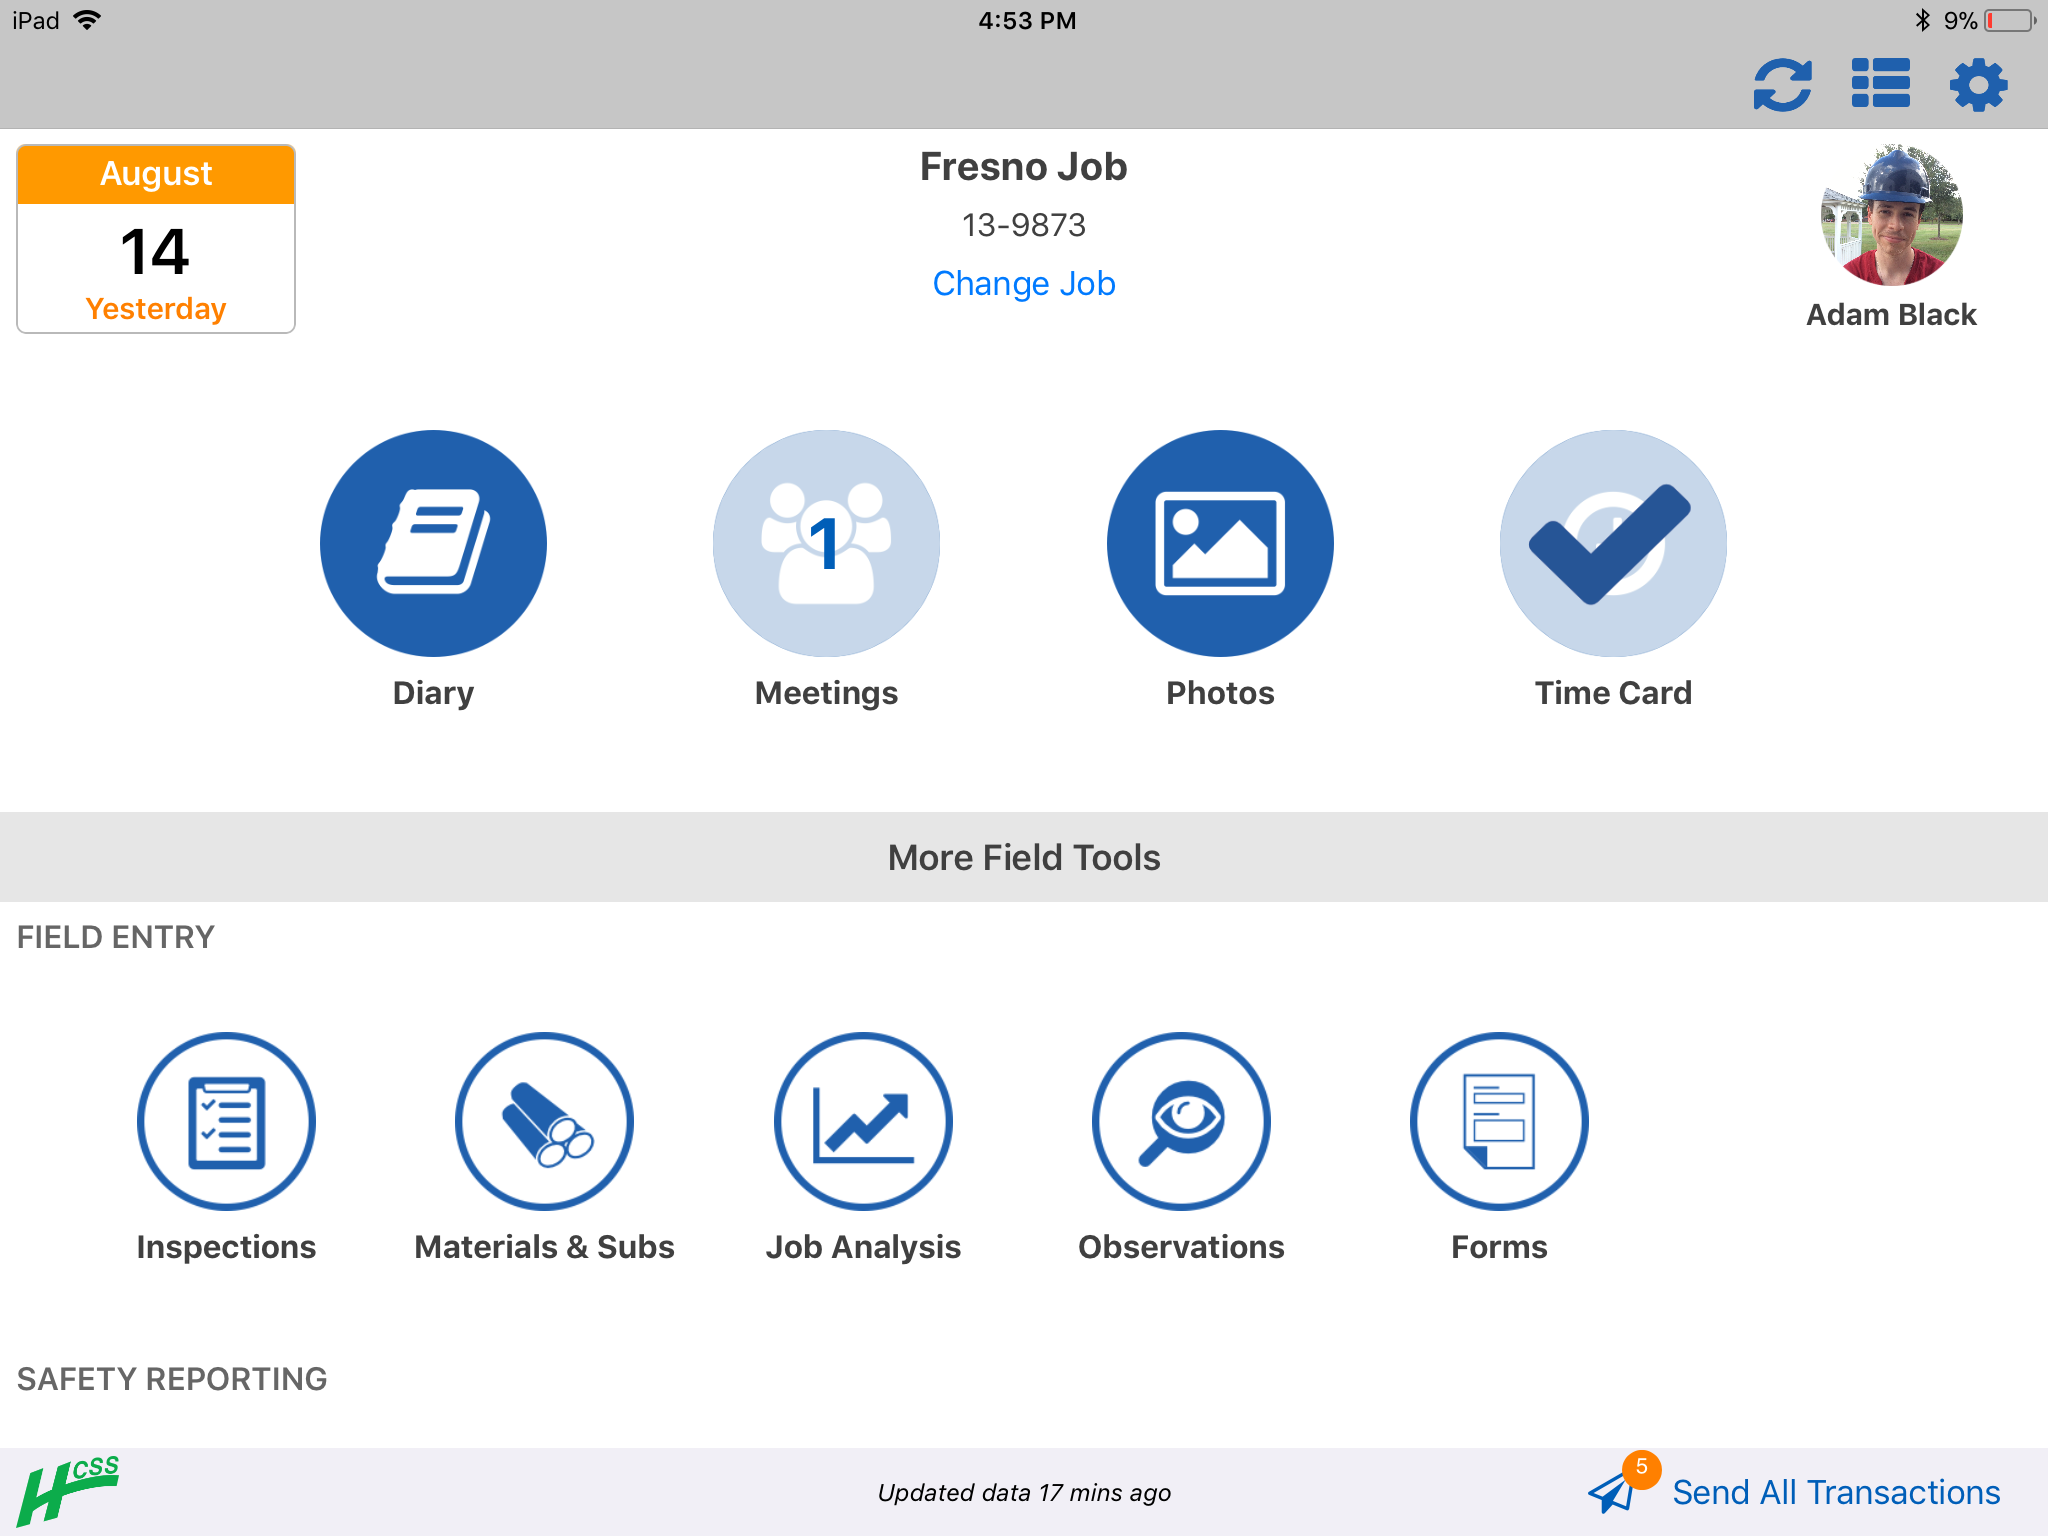Tap Send All Transactions

pyautogui.click(x=1836, y=1492)
